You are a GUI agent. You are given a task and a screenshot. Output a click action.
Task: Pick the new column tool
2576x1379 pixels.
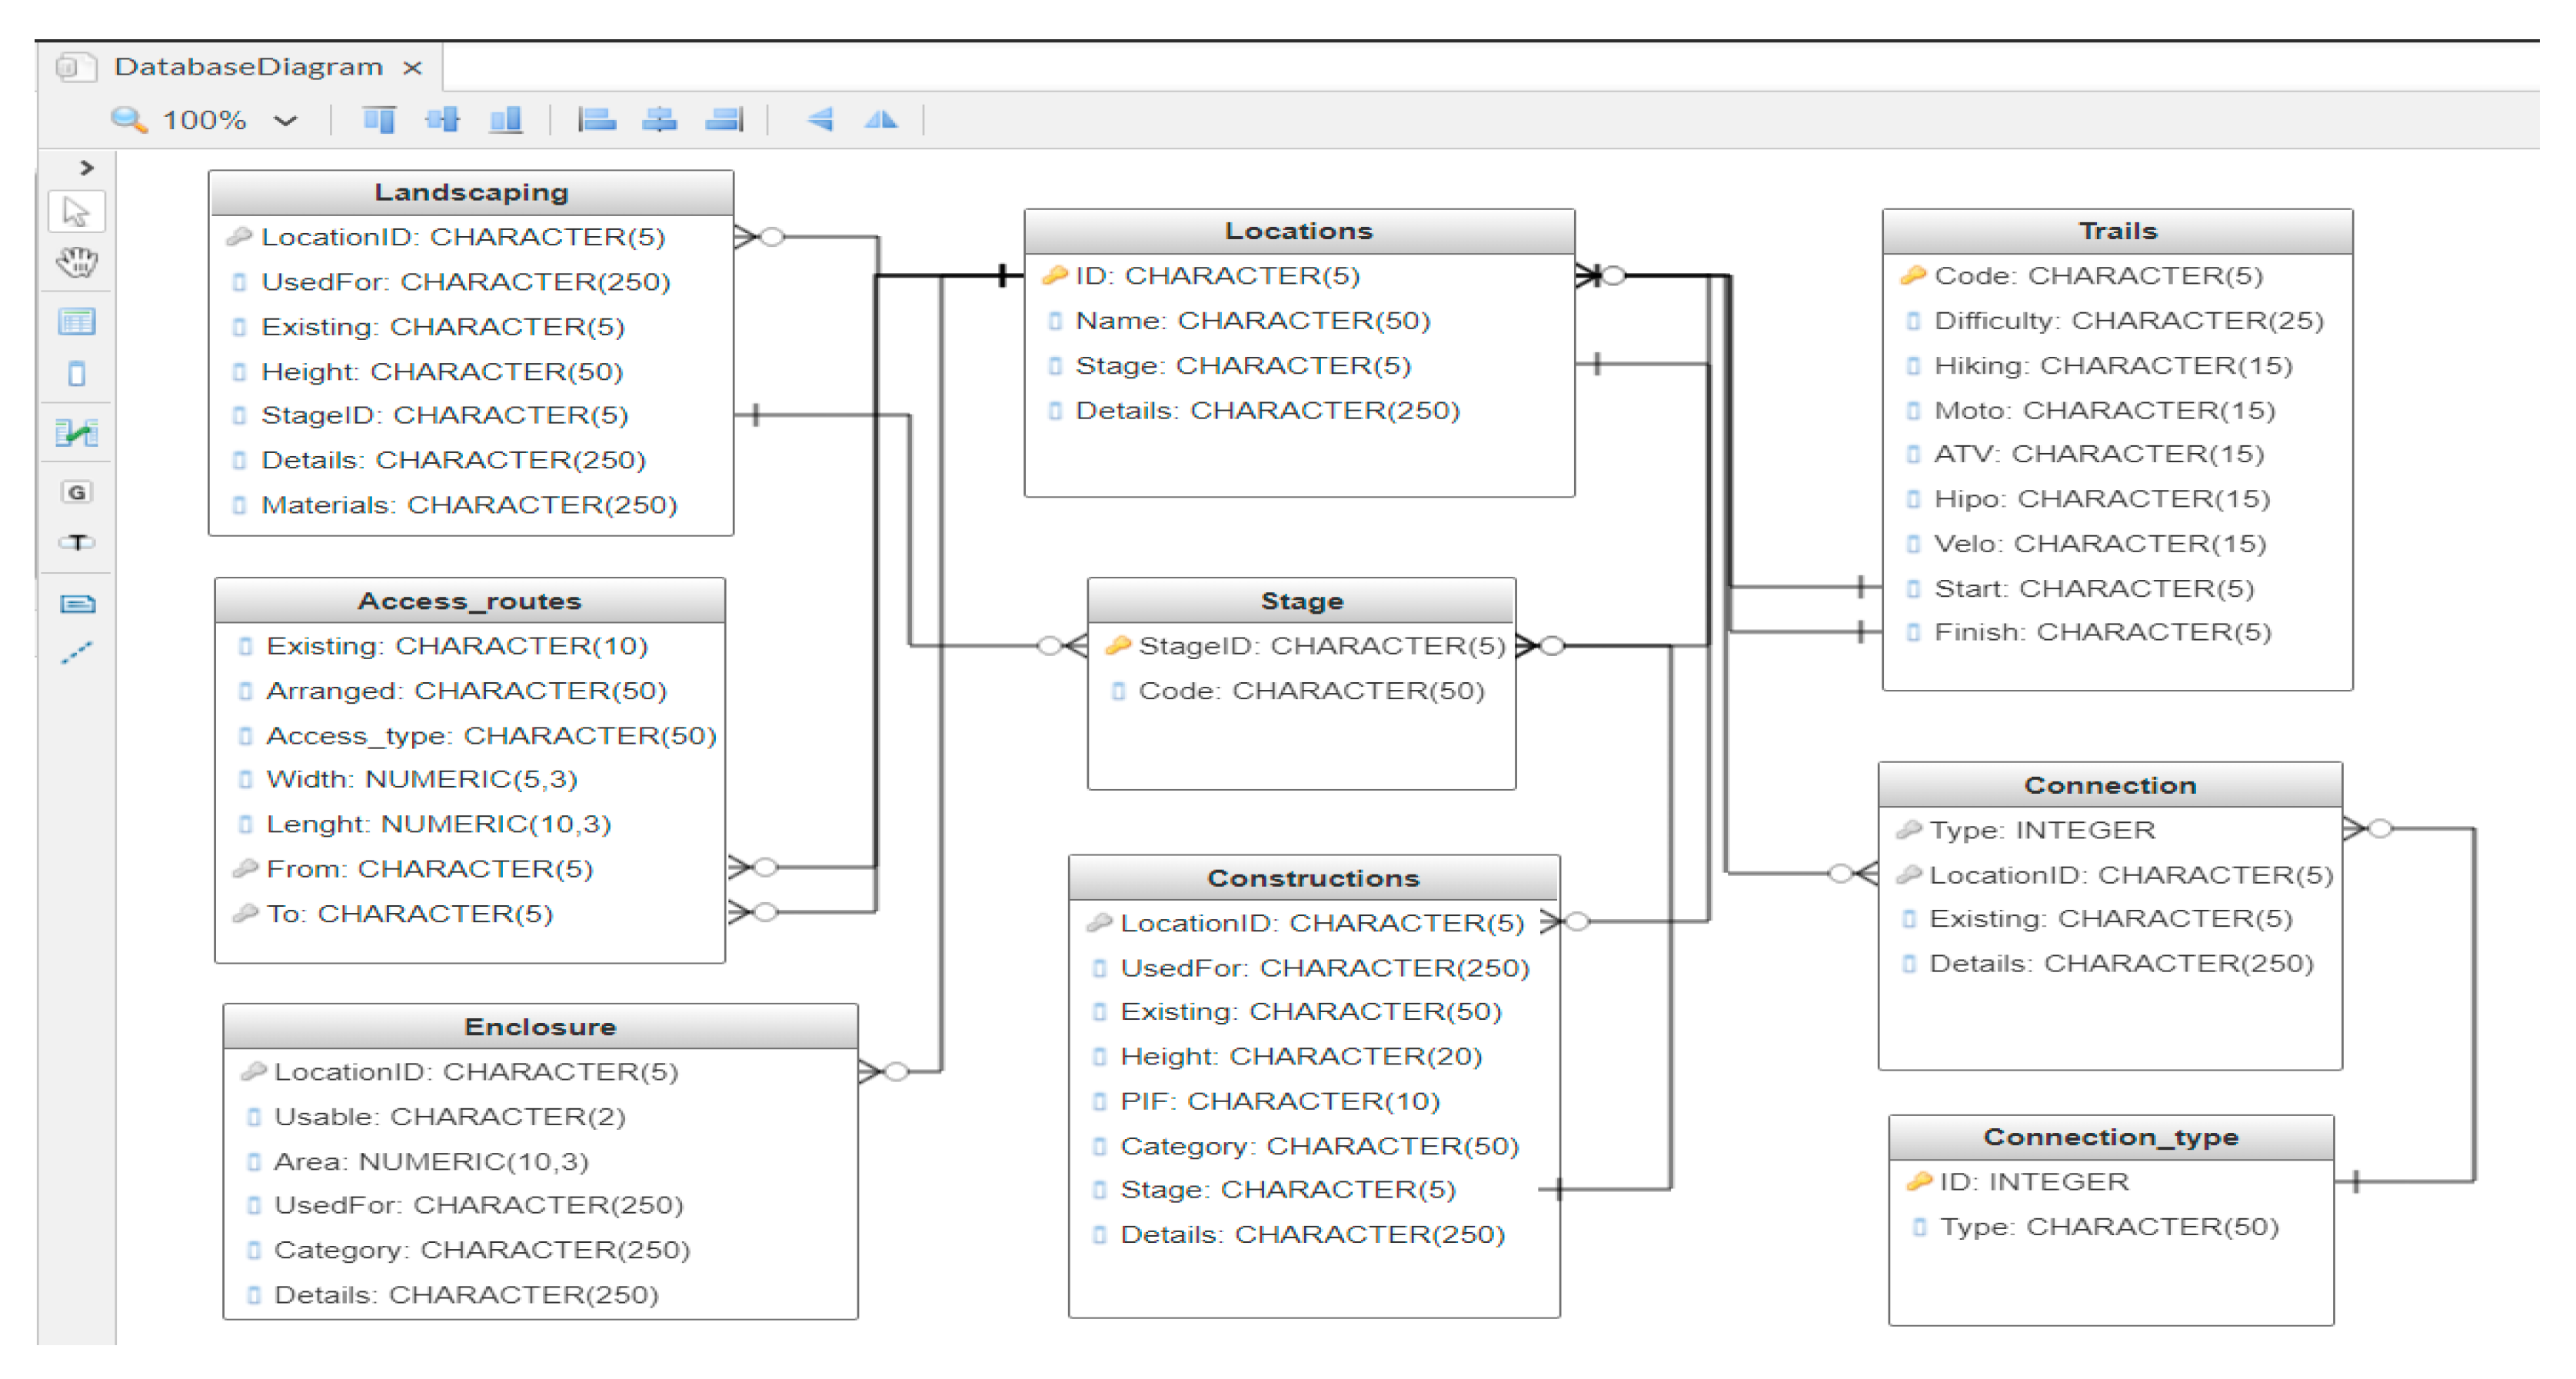[76, 374]
